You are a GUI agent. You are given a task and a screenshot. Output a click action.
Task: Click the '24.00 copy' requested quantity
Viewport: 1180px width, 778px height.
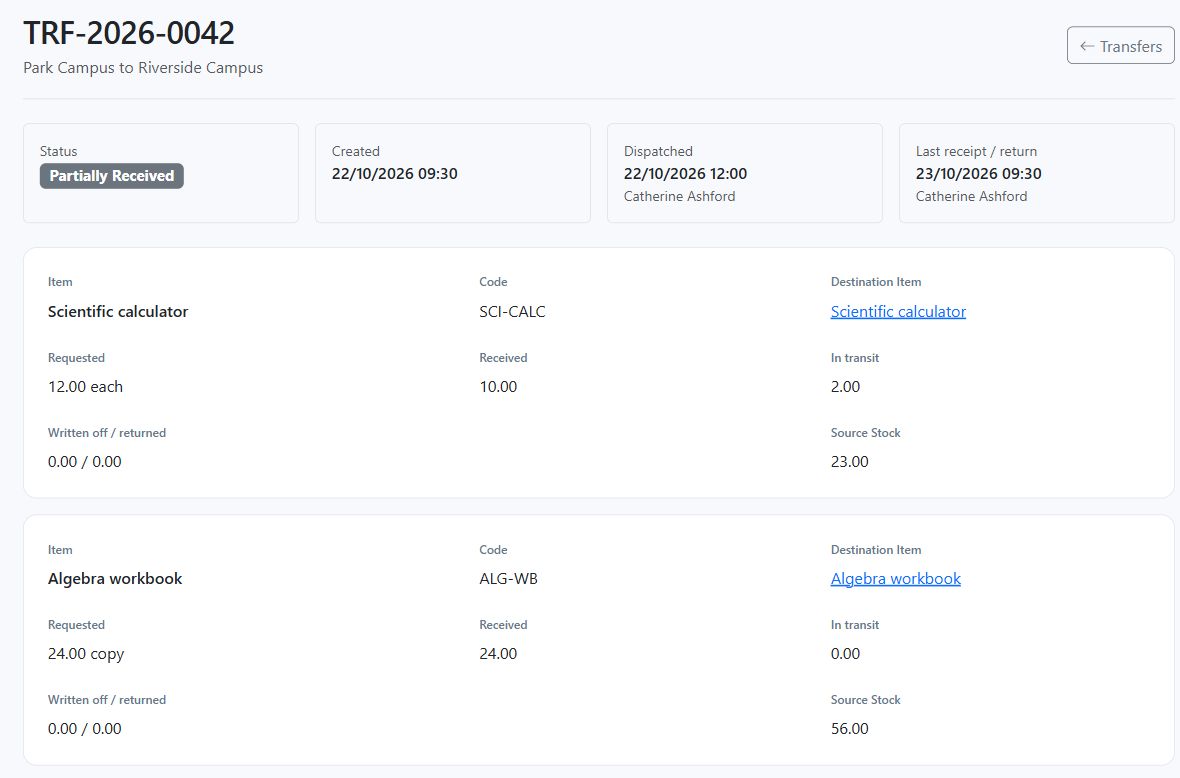tap(86, 654)
